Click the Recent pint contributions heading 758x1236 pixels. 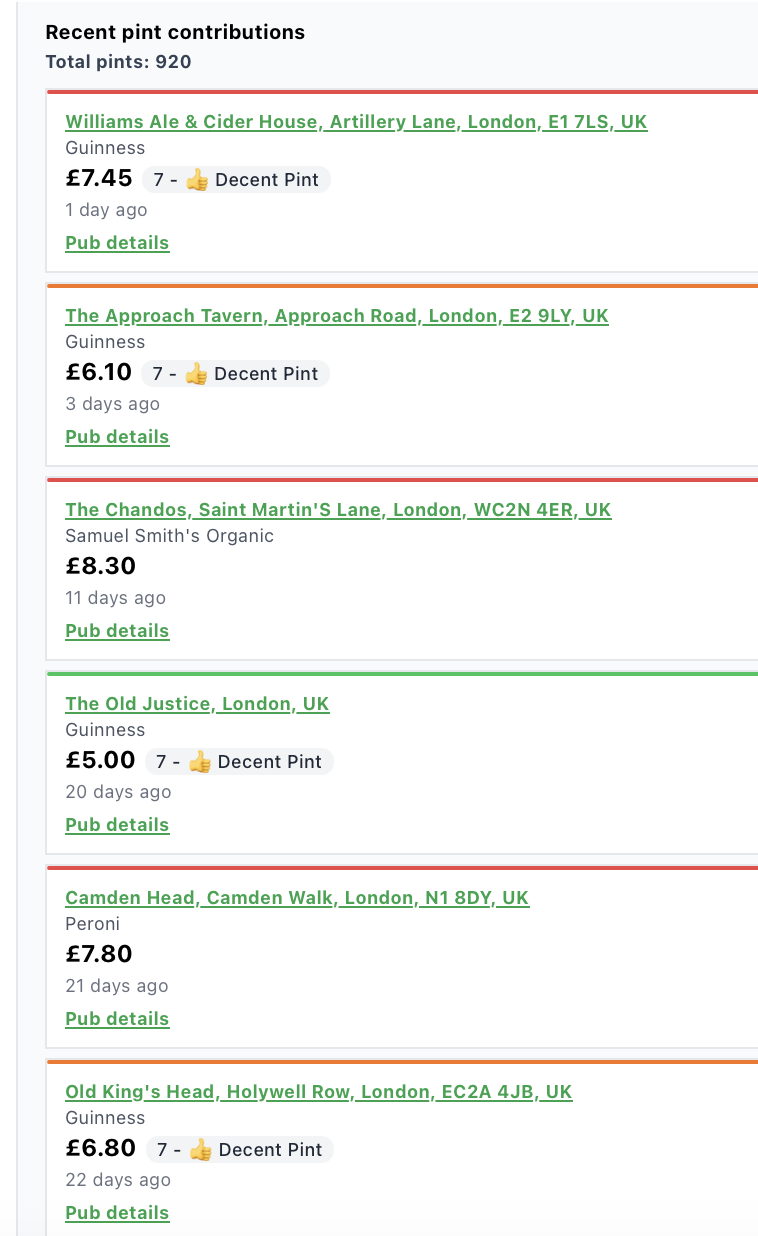(x=175, y=32)
